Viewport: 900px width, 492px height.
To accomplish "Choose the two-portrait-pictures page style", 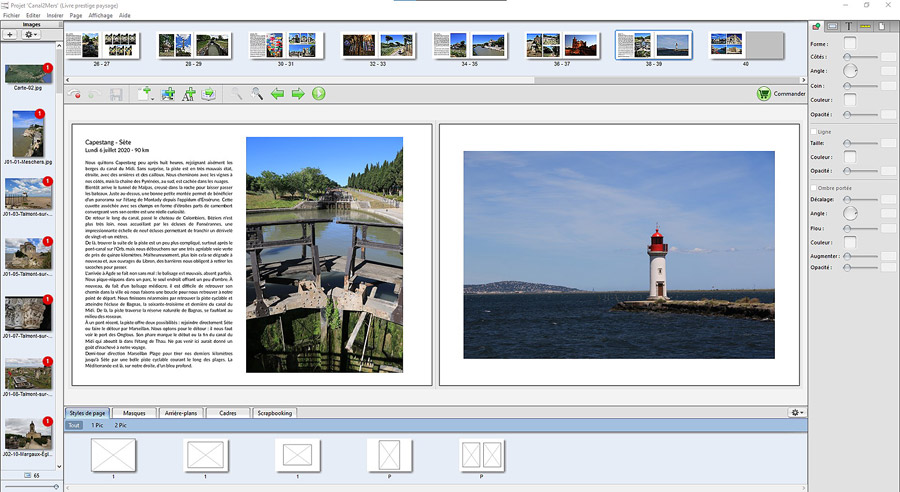I will [x=482, y=455].
